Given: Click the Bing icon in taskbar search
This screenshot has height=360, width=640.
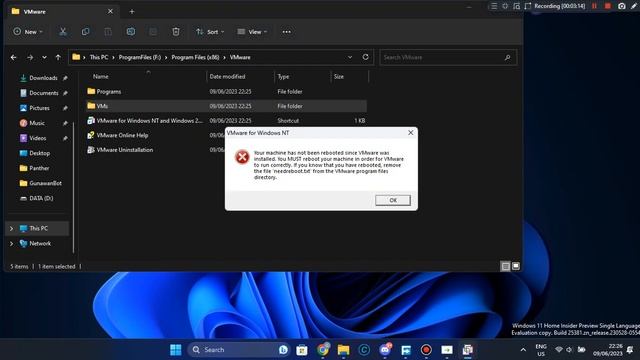Looking at the screenshot, I should pos(283,350).
